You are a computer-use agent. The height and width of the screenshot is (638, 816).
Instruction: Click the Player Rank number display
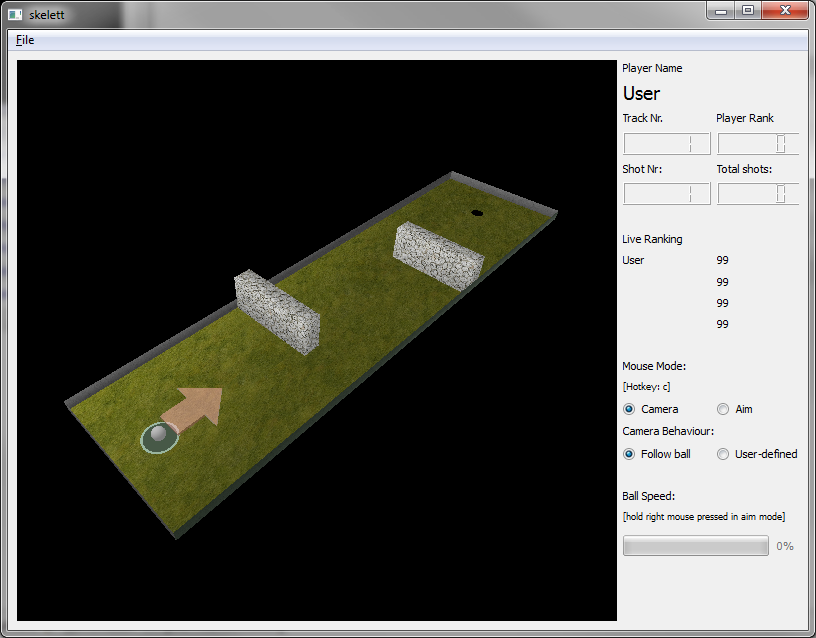click(x=758, y=144)
